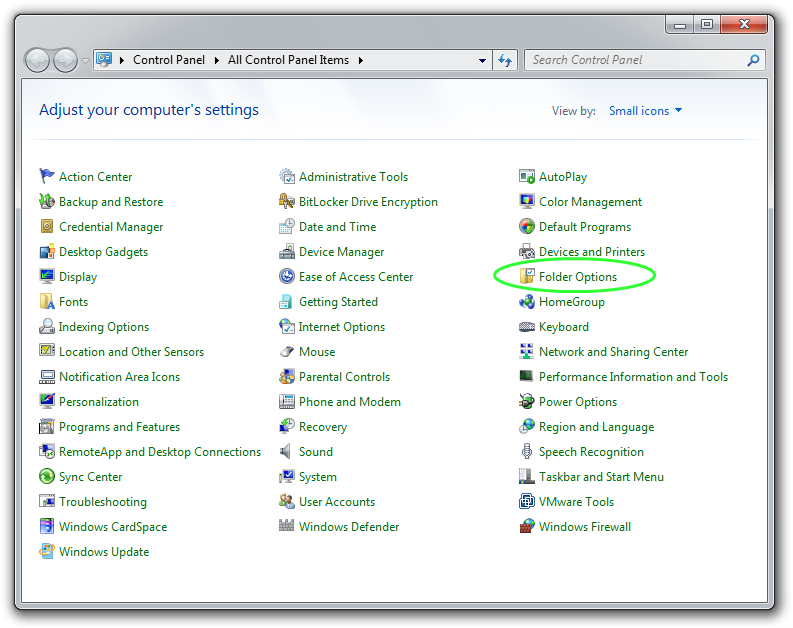Click the Devices and Printers icon
The image size is (793, 628).
(x=526, y=251)
